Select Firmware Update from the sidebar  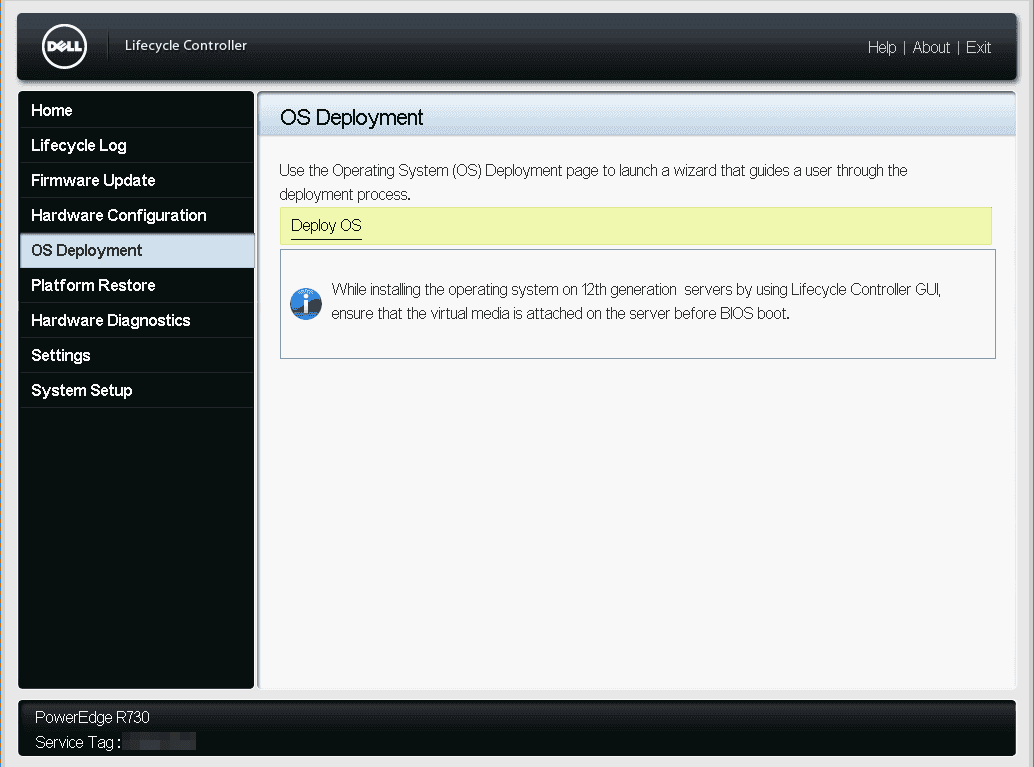[x=92, y=180]
